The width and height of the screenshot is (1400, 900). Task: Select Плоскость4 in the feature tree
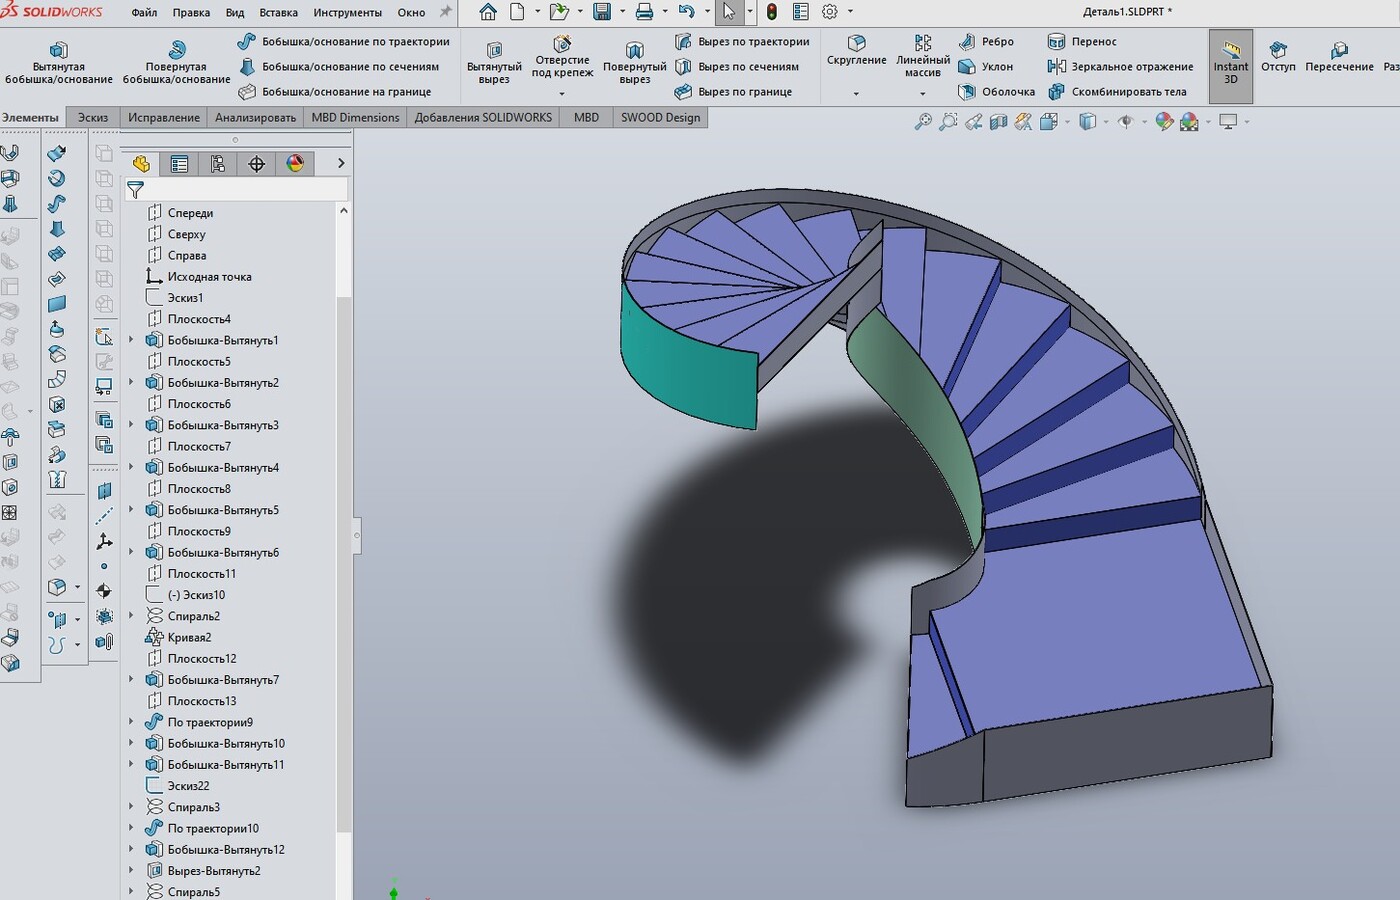pyautogui.click(x=199, y=319)
